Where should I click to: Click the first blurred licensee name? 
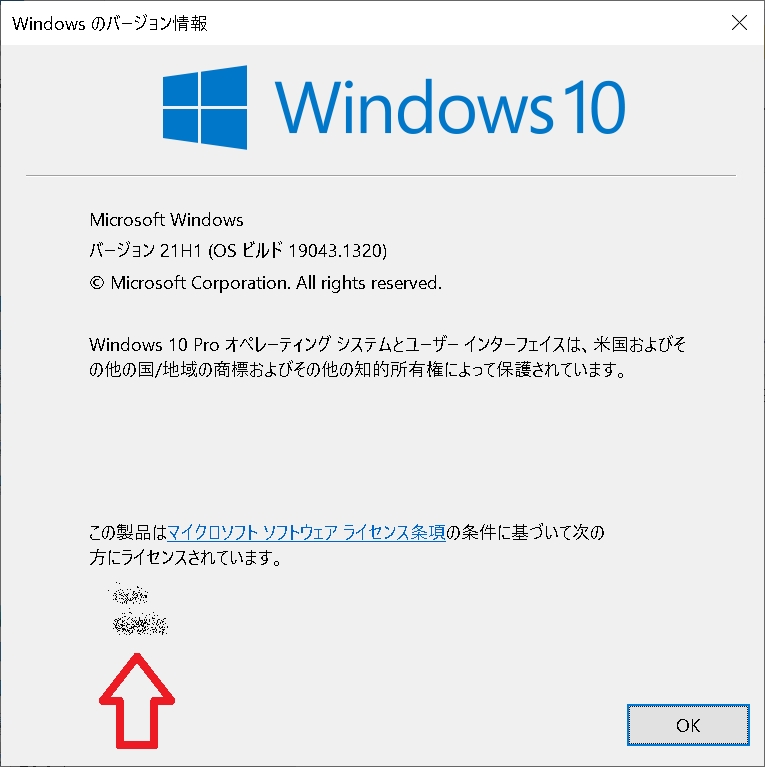tap(130, 594)
